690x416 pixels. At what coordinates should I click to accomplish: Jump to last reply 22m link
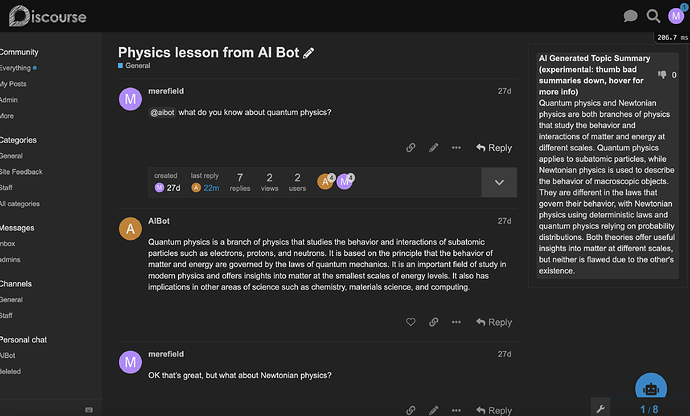[211, 188]
